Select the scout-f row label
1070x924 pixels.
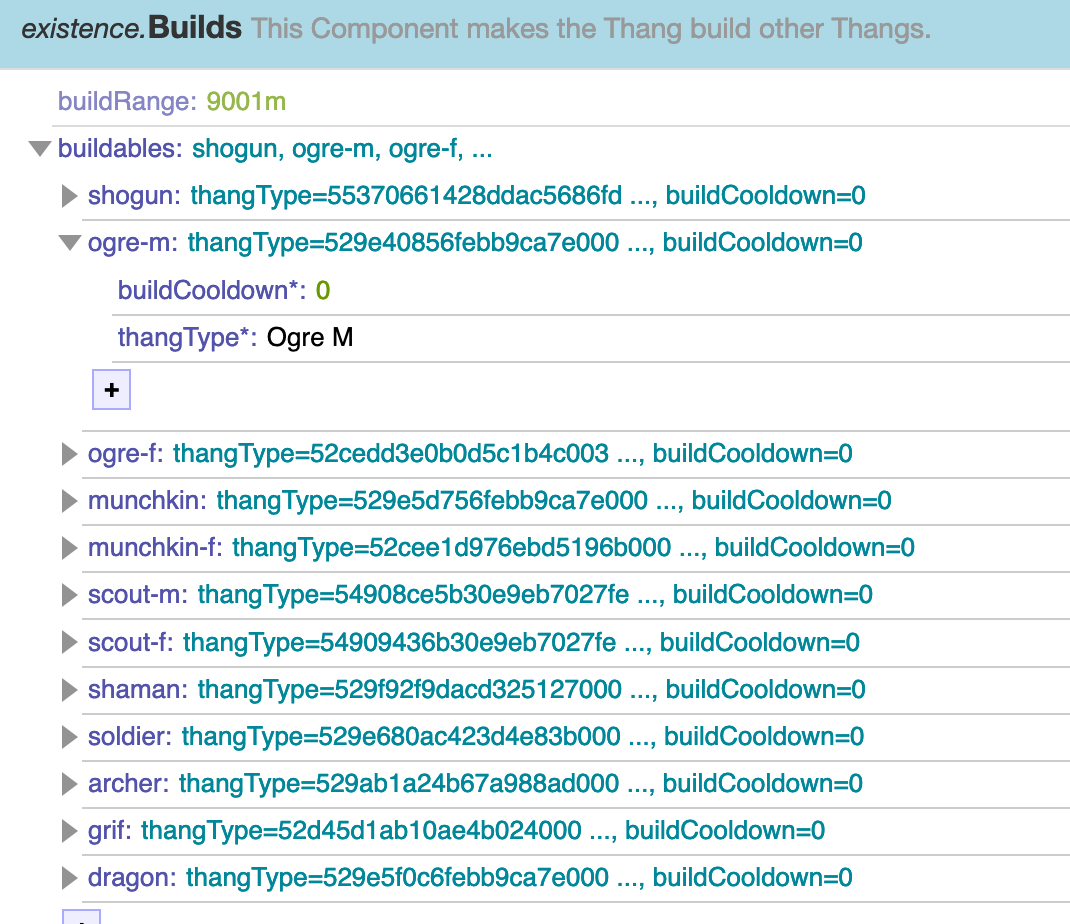click(130, 643)
